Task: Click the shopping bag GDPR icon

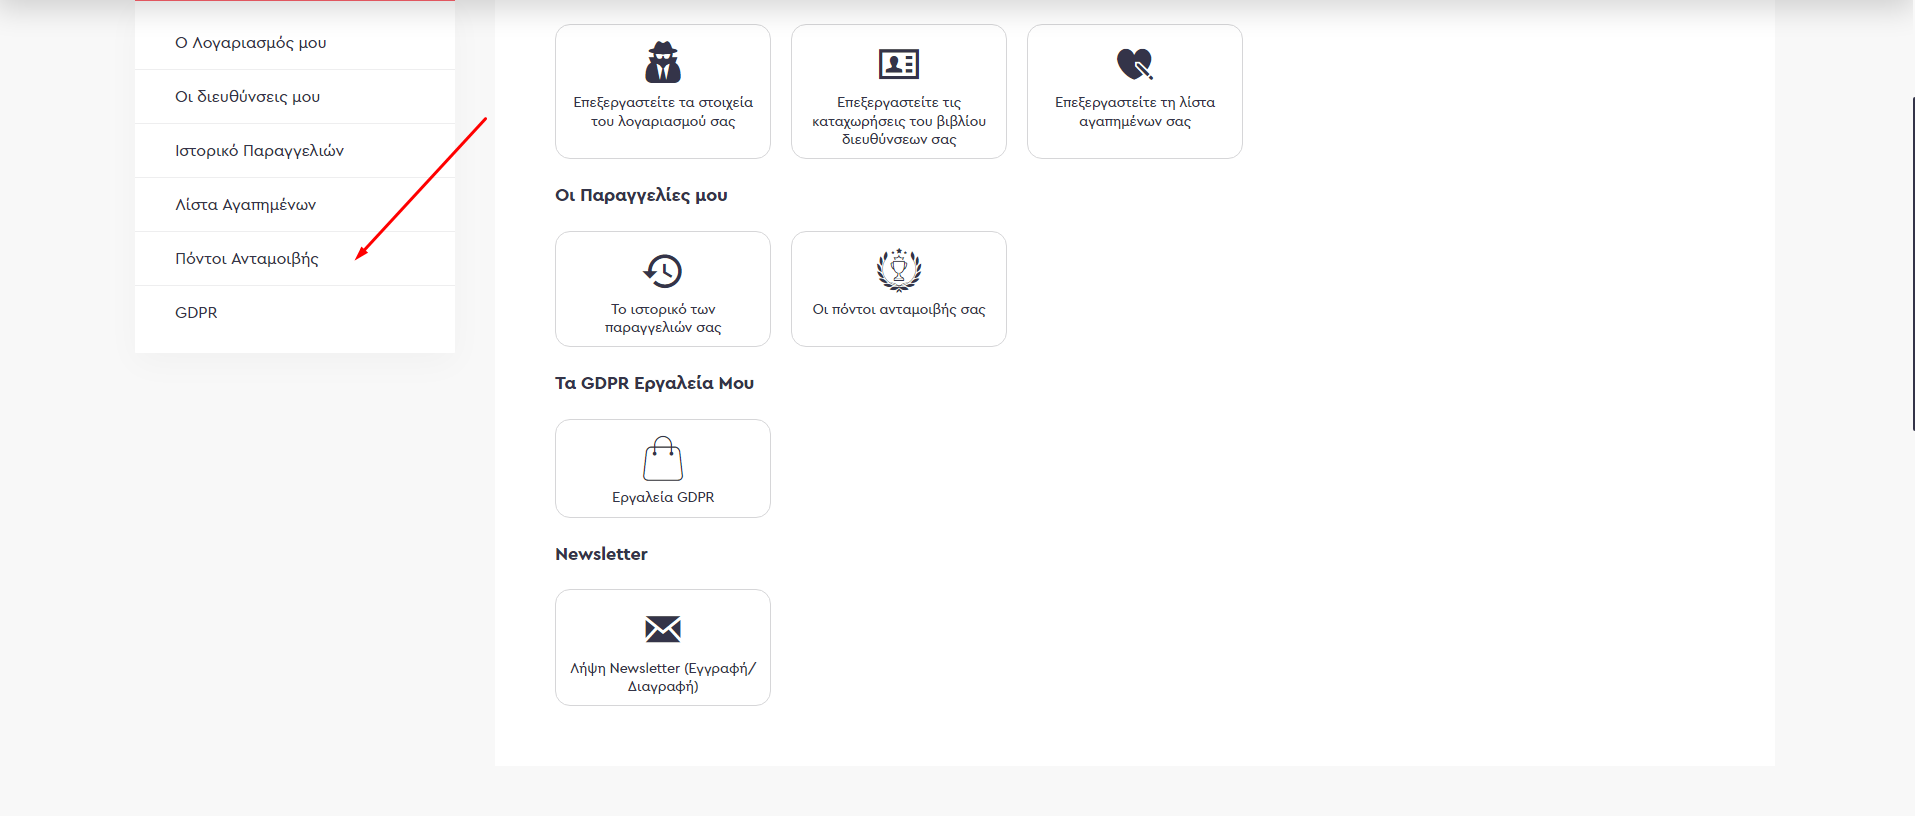Action: (x=663, y=459)
